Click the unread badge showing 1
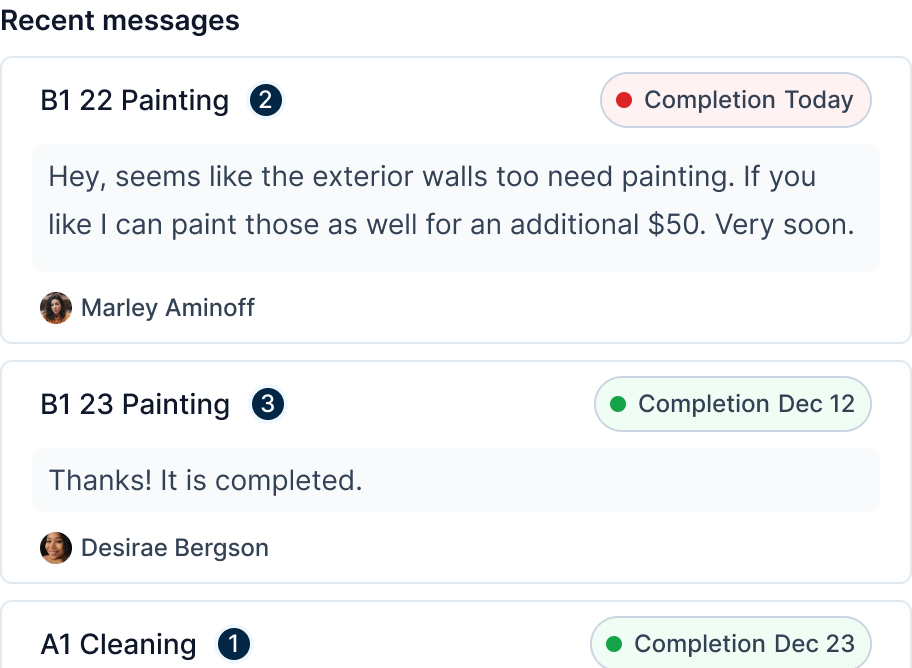This screenshot has height=668, width=912. click(233, 644)
